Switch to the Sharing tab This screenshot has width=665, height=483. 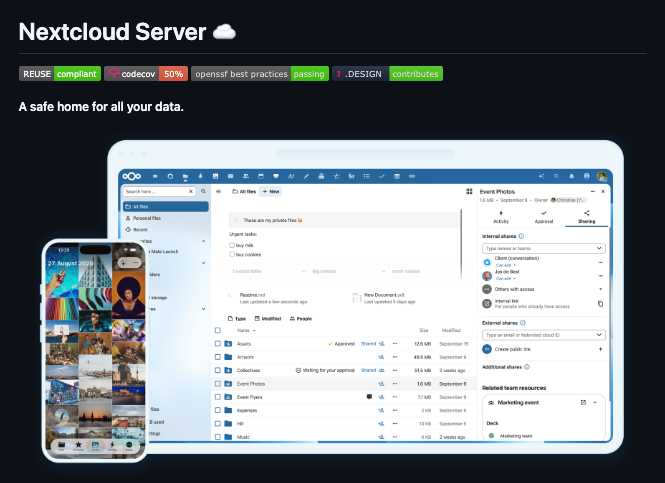[587, 217]
